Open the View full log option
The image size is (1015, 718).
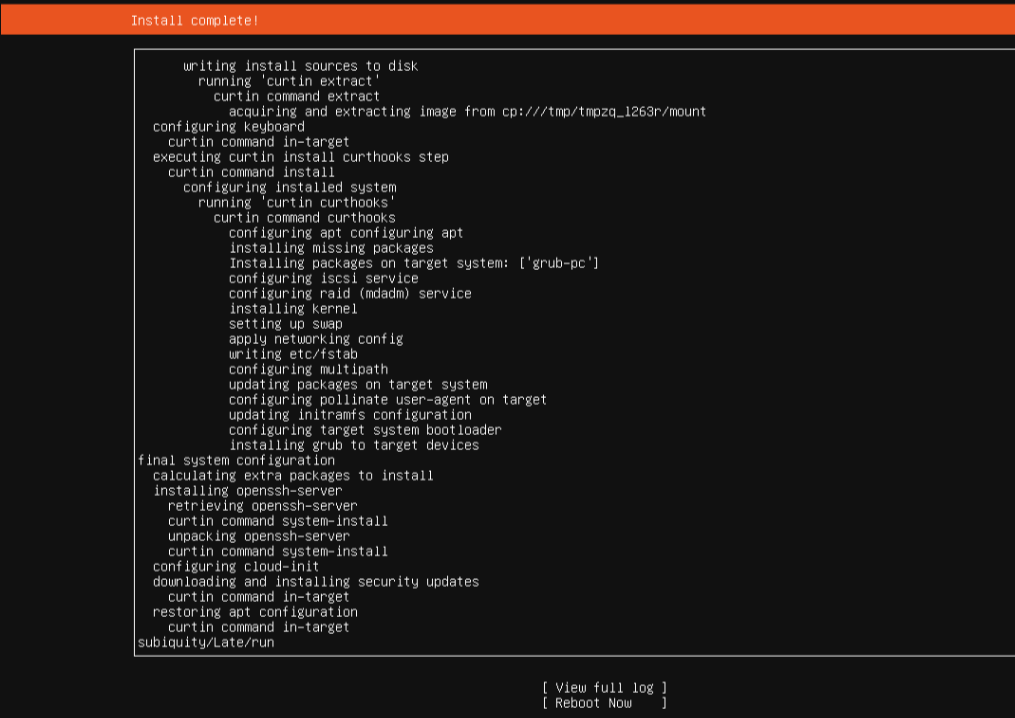coord(604,687)
